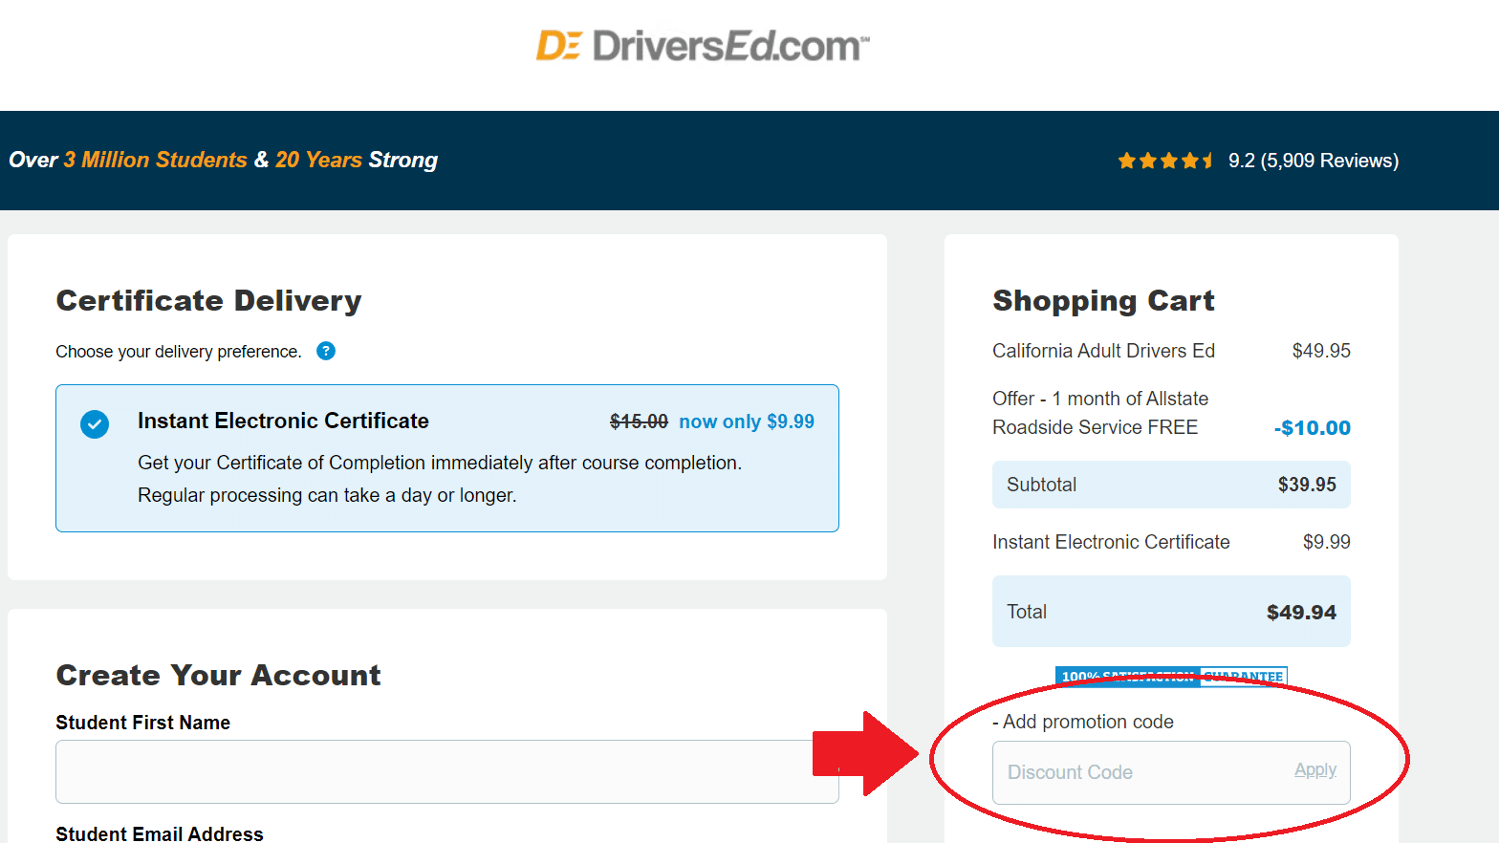
Task: Click the Subtotal row in Shopping Cart
Action: point(1171,484)
